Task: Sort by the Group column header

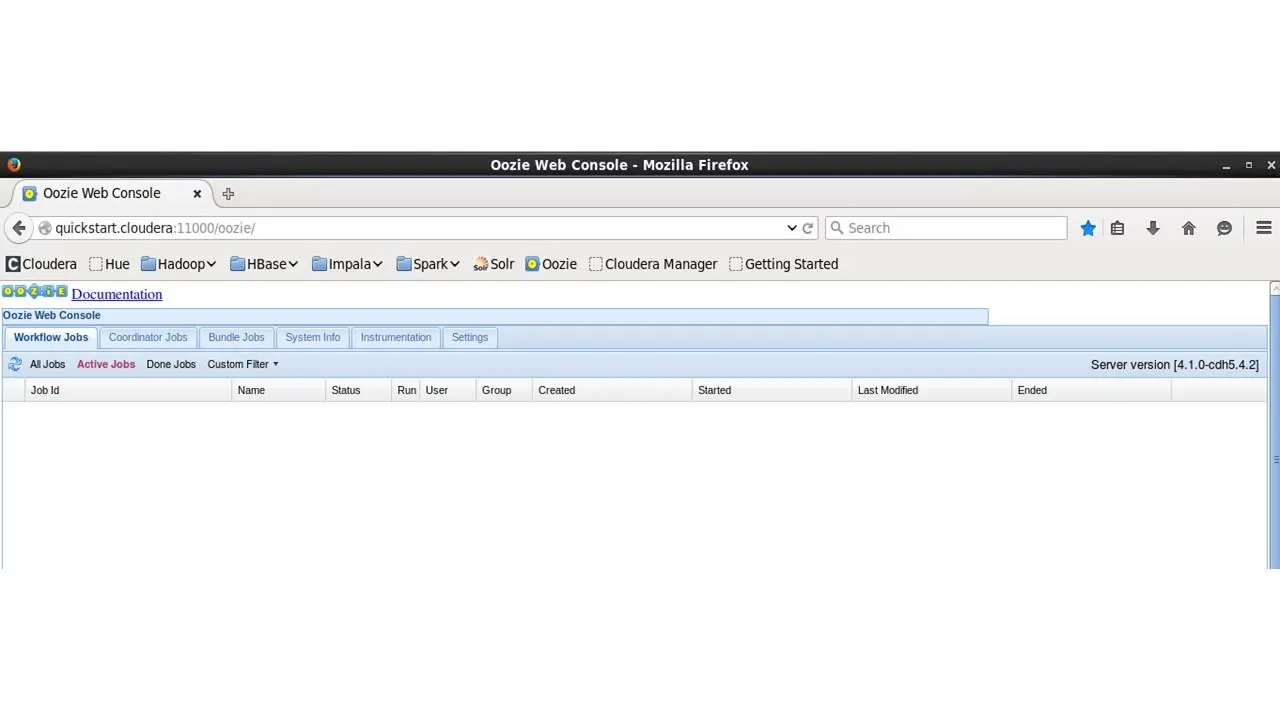Action: pyautogui.click(x=504, y=390)
